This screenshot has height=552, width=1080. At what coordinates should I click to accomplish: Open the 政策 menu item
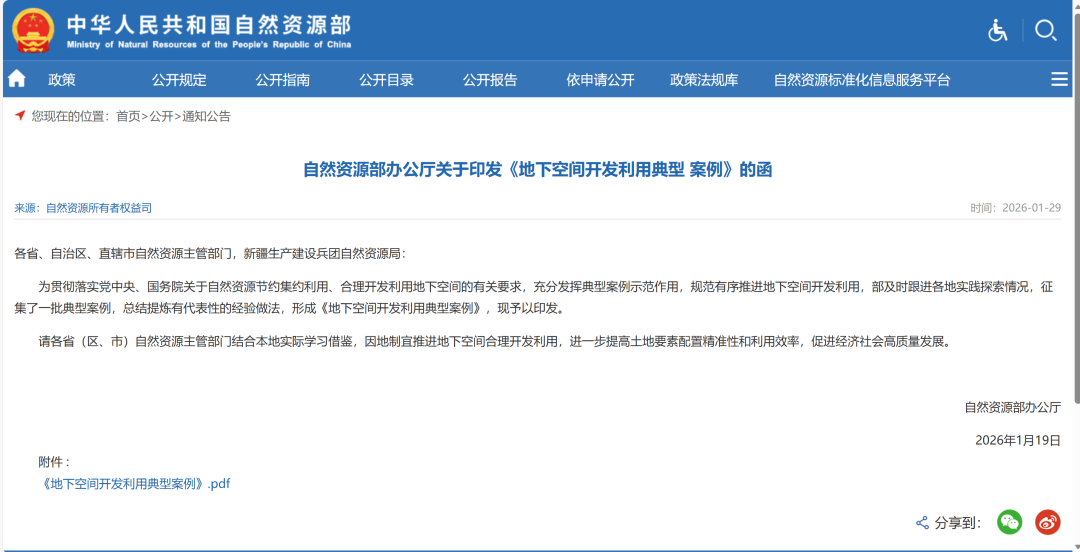point(62,80)
